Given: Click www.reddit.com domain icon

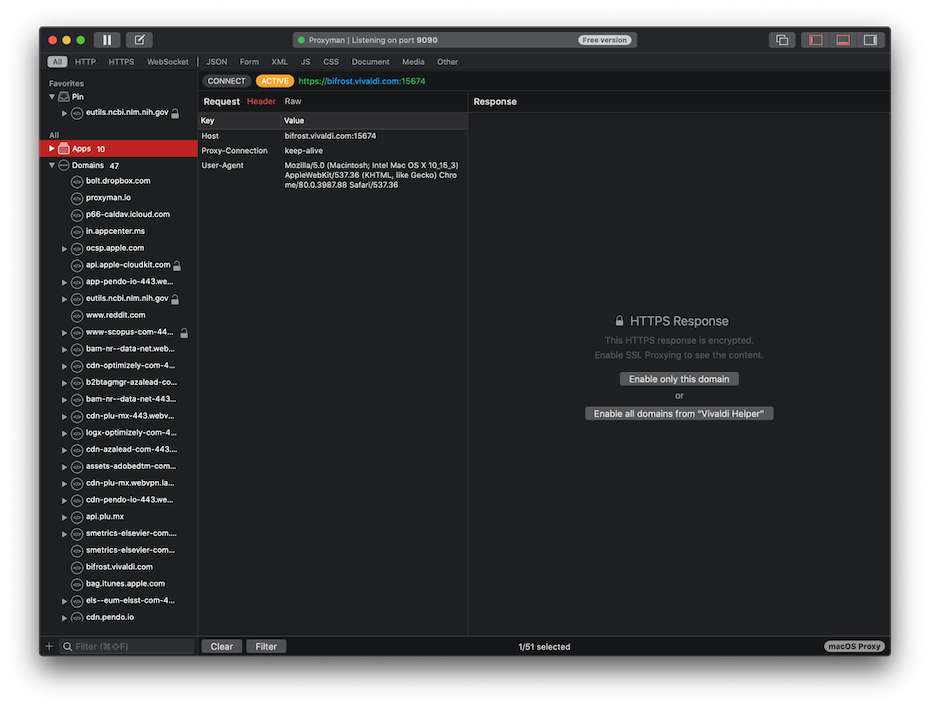Looking at the screenshot, I should [x=77, y=315].
